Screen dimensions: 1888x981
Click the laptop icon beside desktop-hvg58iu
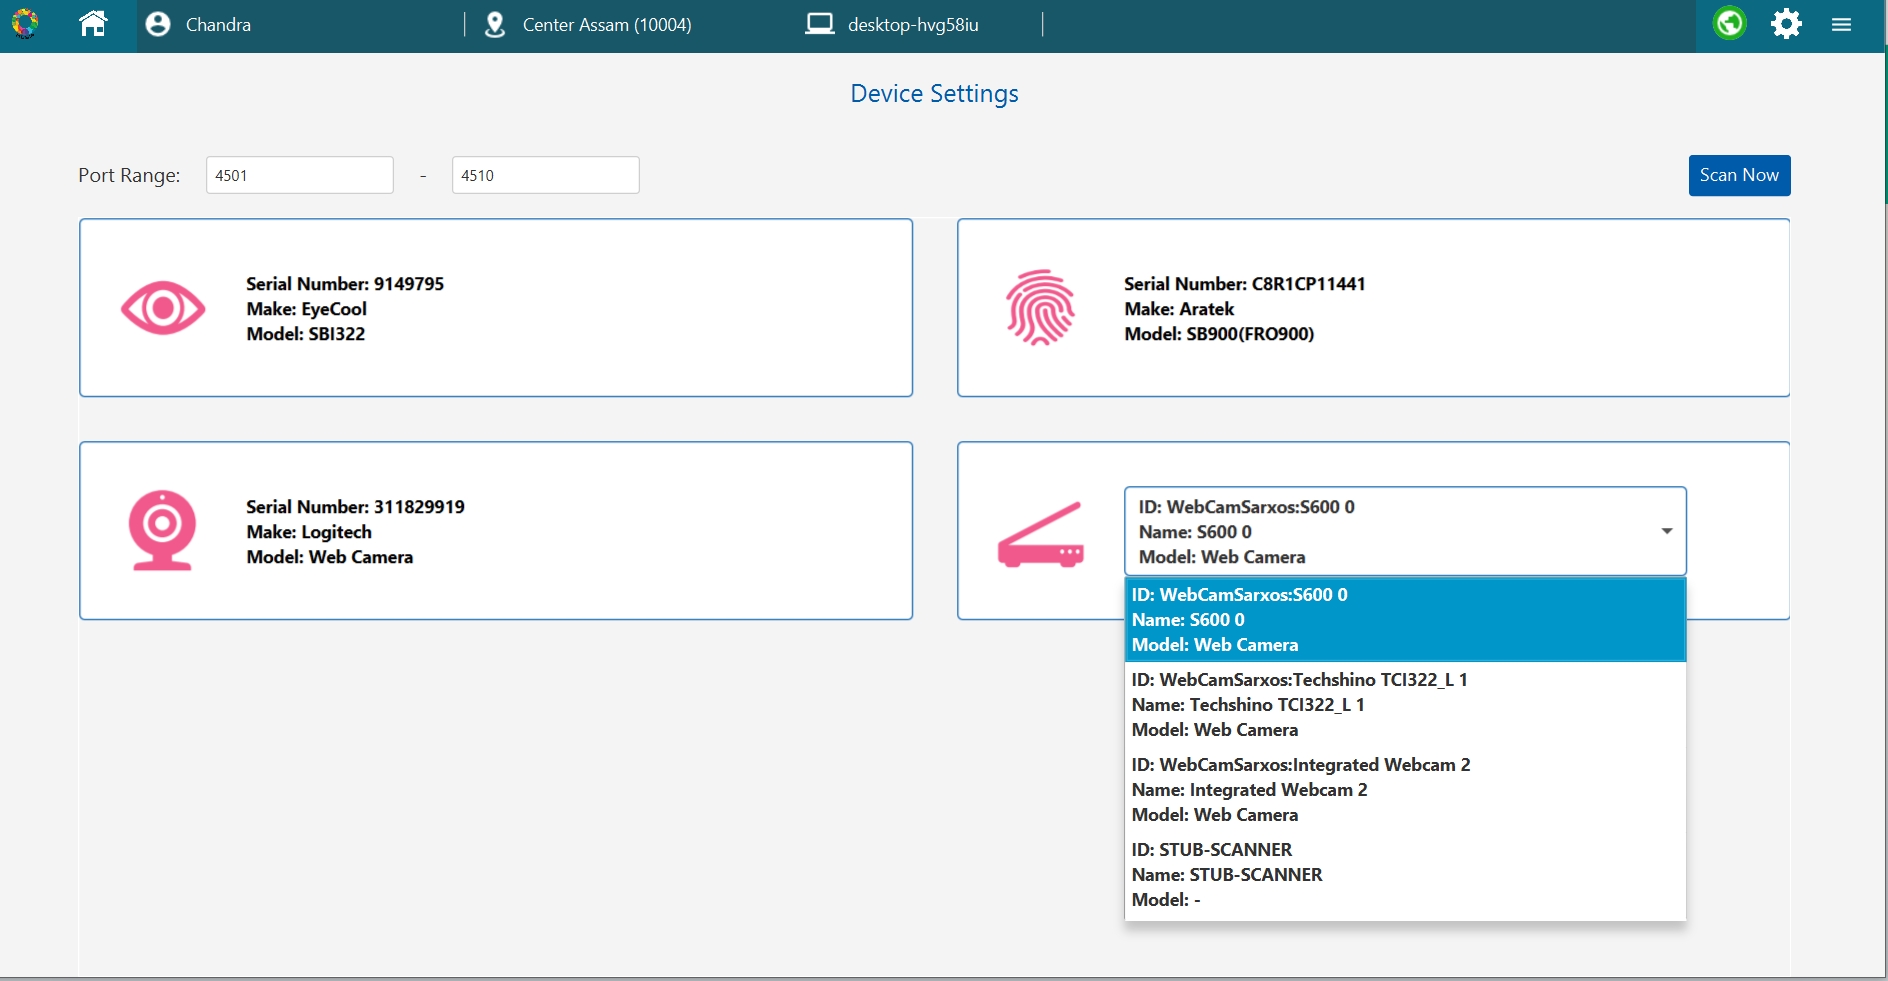pos(820,24)
